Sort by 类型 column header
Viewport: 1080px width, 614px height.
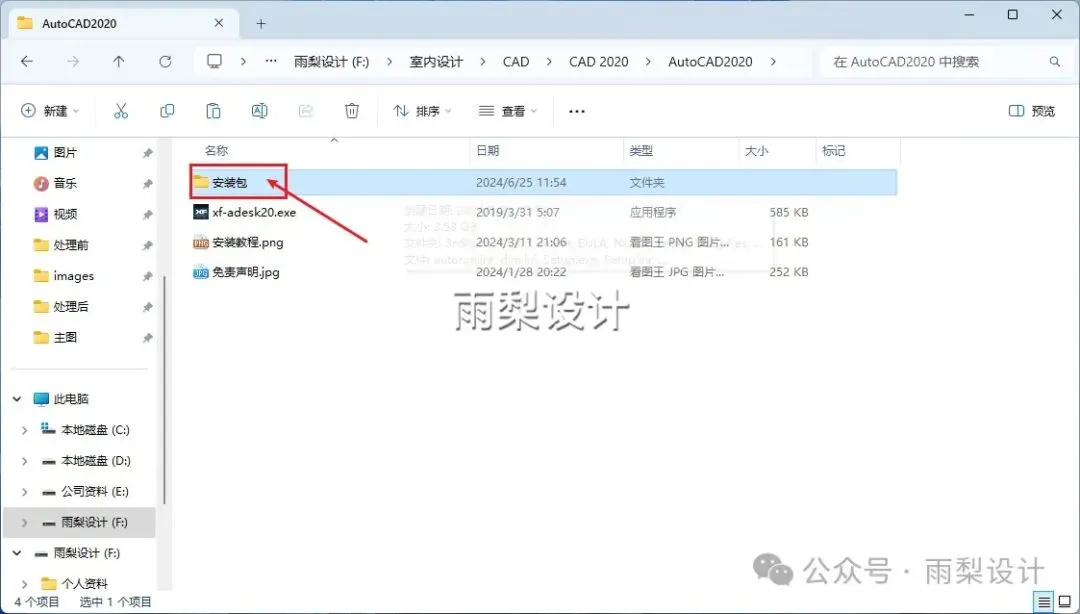tap(641, 150)
